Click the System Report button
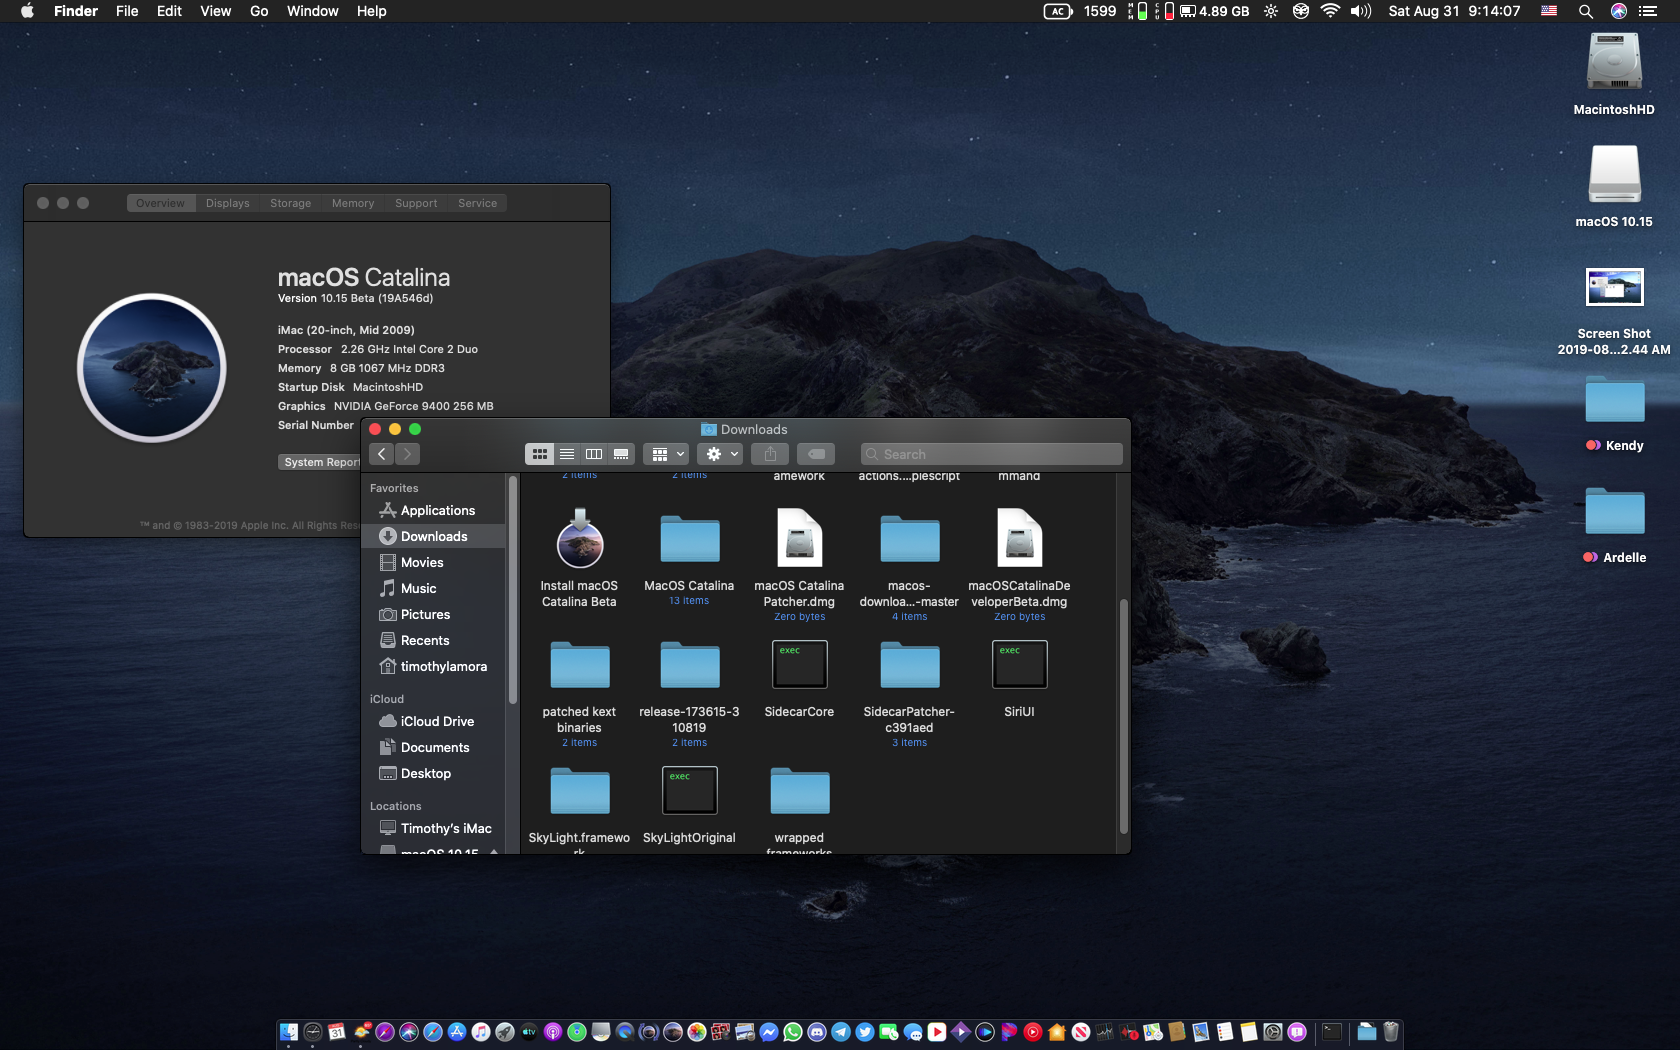Image resolution: width=1680 pixels, height=1050 pixels. [x=321, y=462]
